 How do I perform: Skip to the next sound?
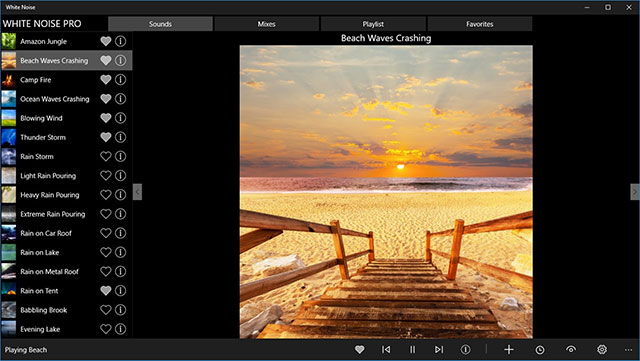tap(439, 350)
